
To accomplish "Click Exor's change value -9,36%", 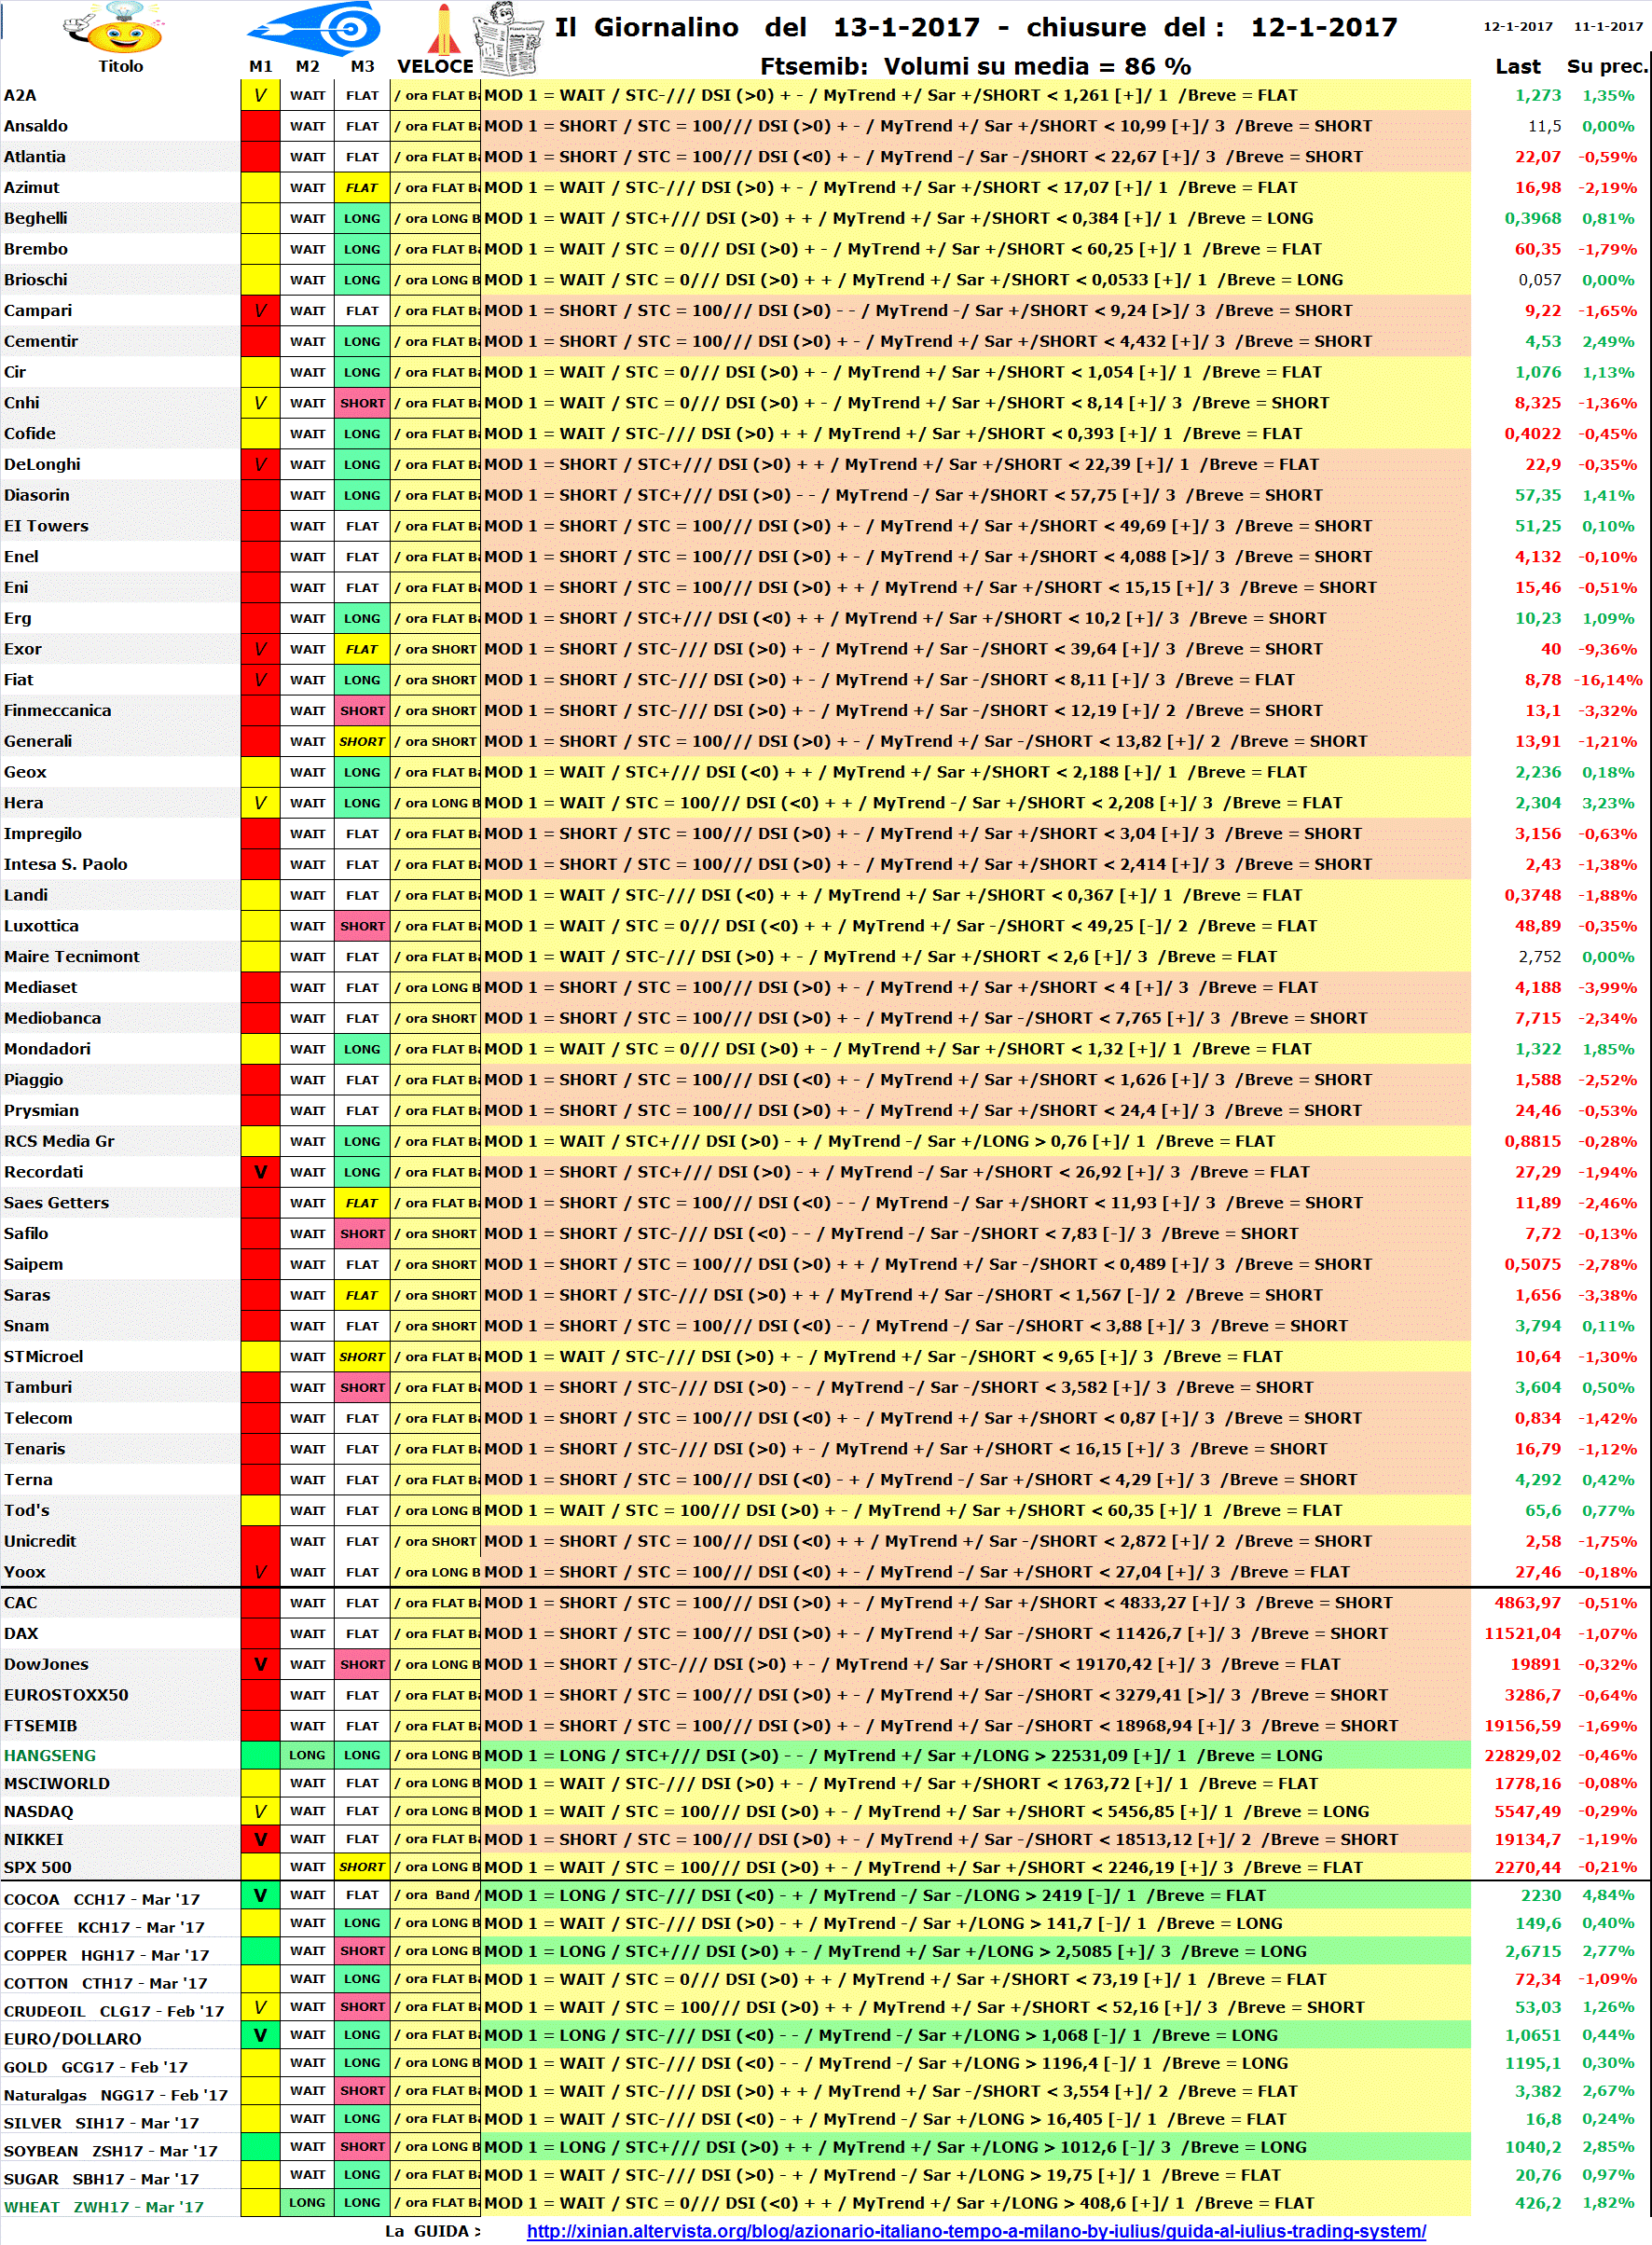I will pyautogui.click(x=1608, y=649).
